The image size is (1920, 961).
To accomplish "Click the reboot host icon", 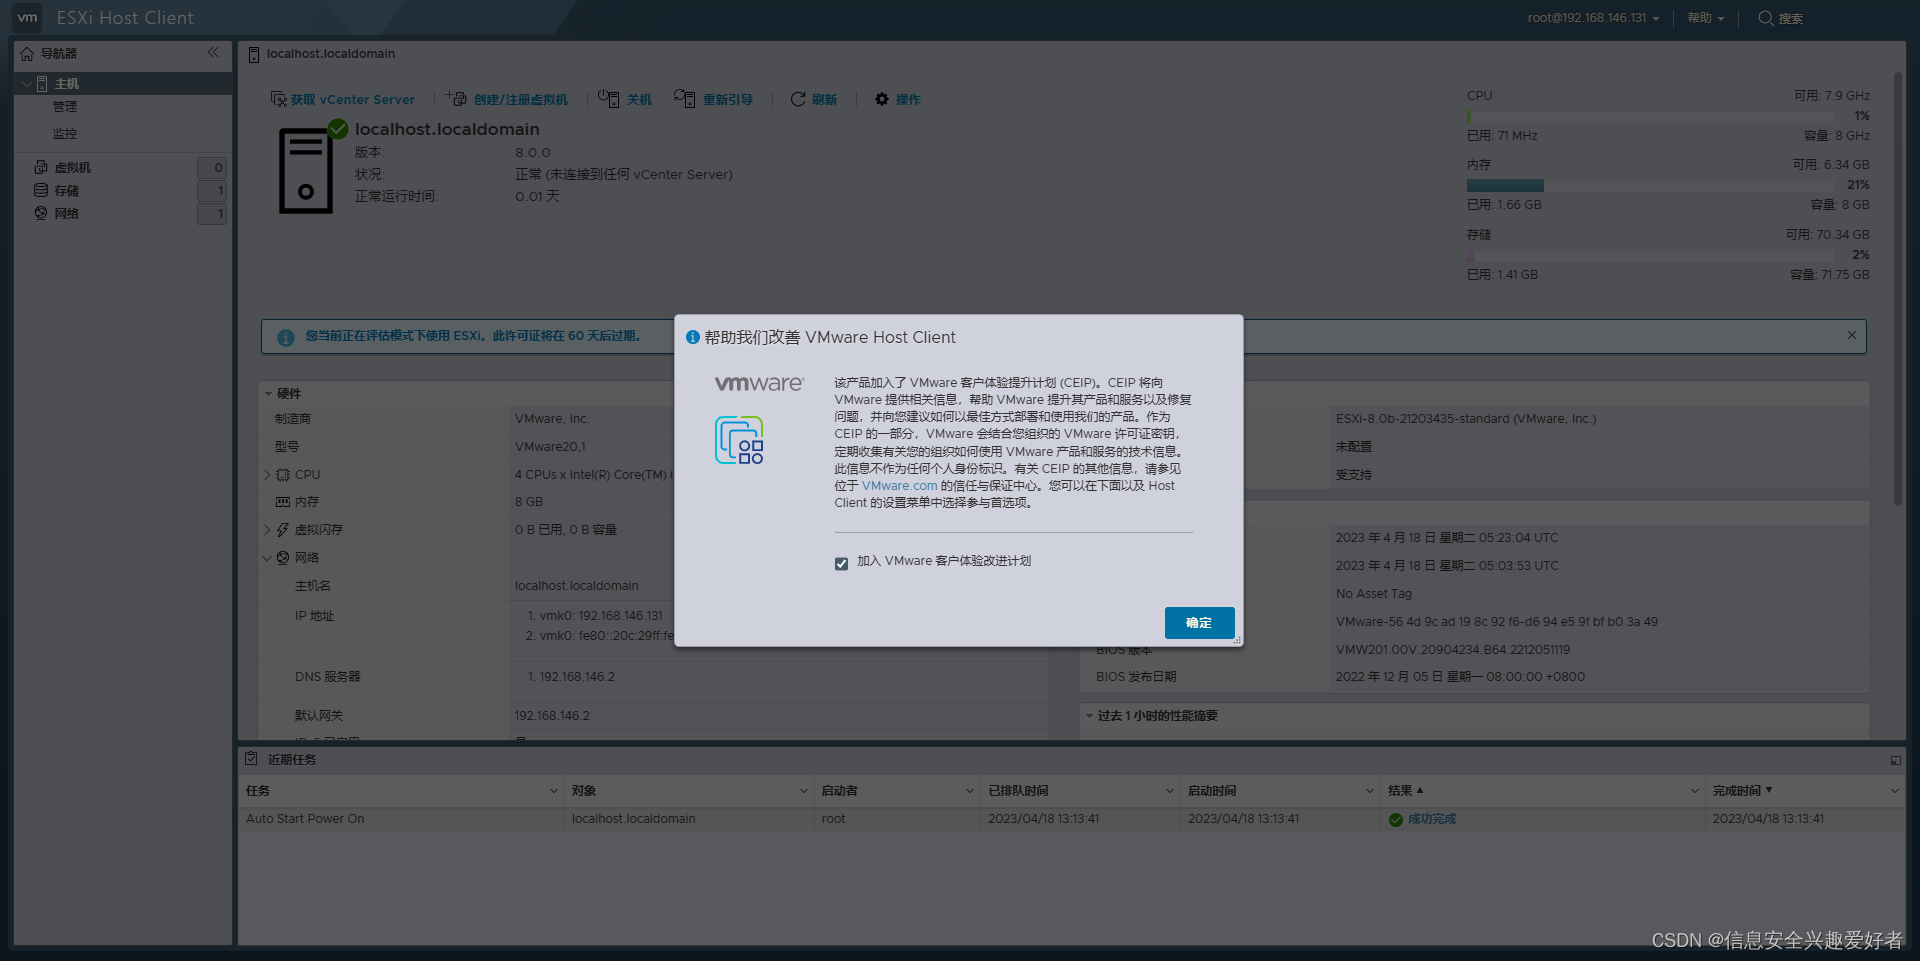I will [684, 98].
